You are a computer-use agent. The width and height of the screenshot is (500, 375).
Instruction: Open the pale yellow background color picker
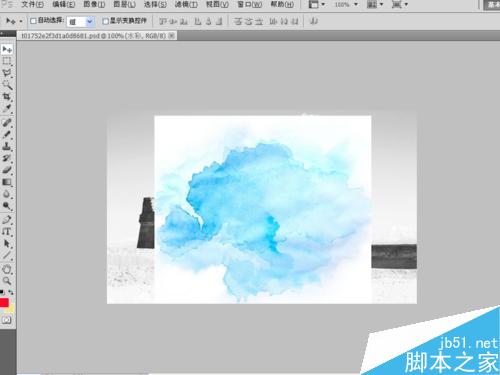coord(11,309)
